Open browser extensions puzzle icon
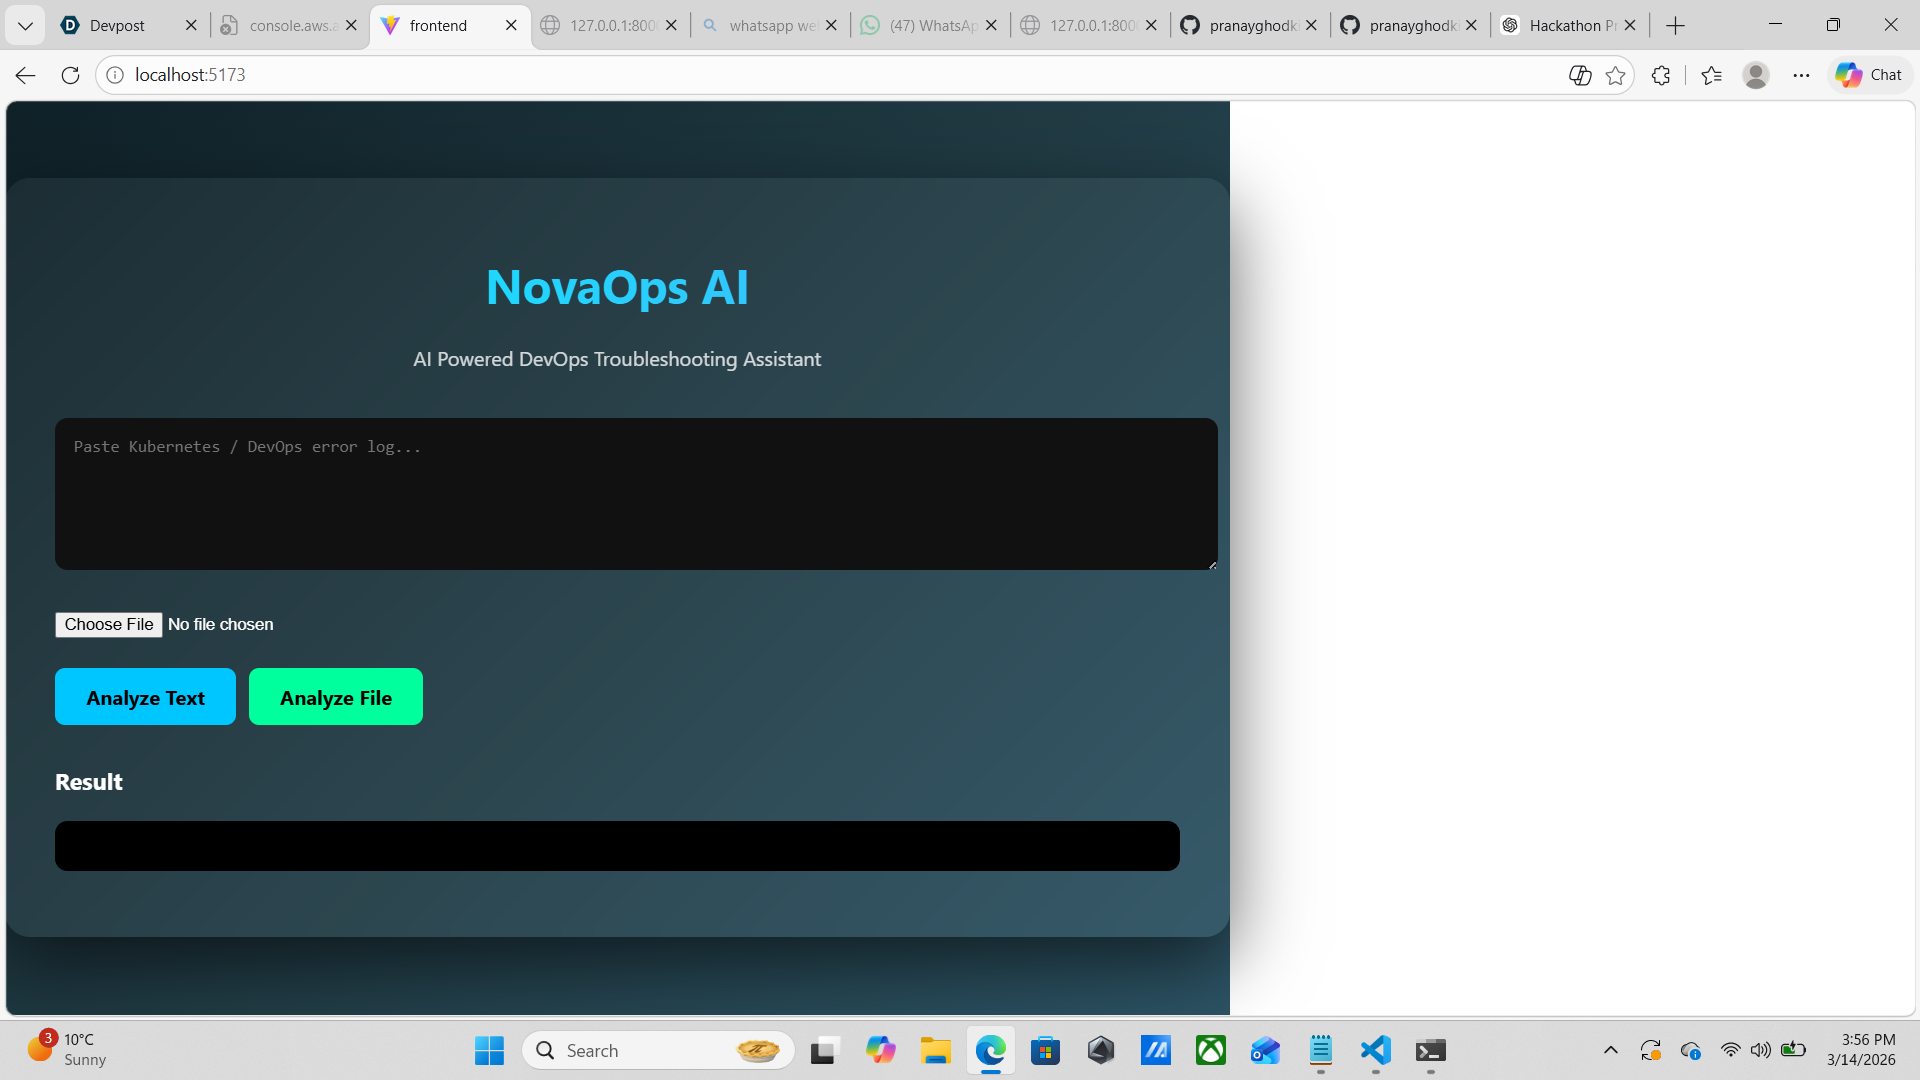This screenshot has width=1920, height=1080. pyautogui.click(x=1661, y=75)
